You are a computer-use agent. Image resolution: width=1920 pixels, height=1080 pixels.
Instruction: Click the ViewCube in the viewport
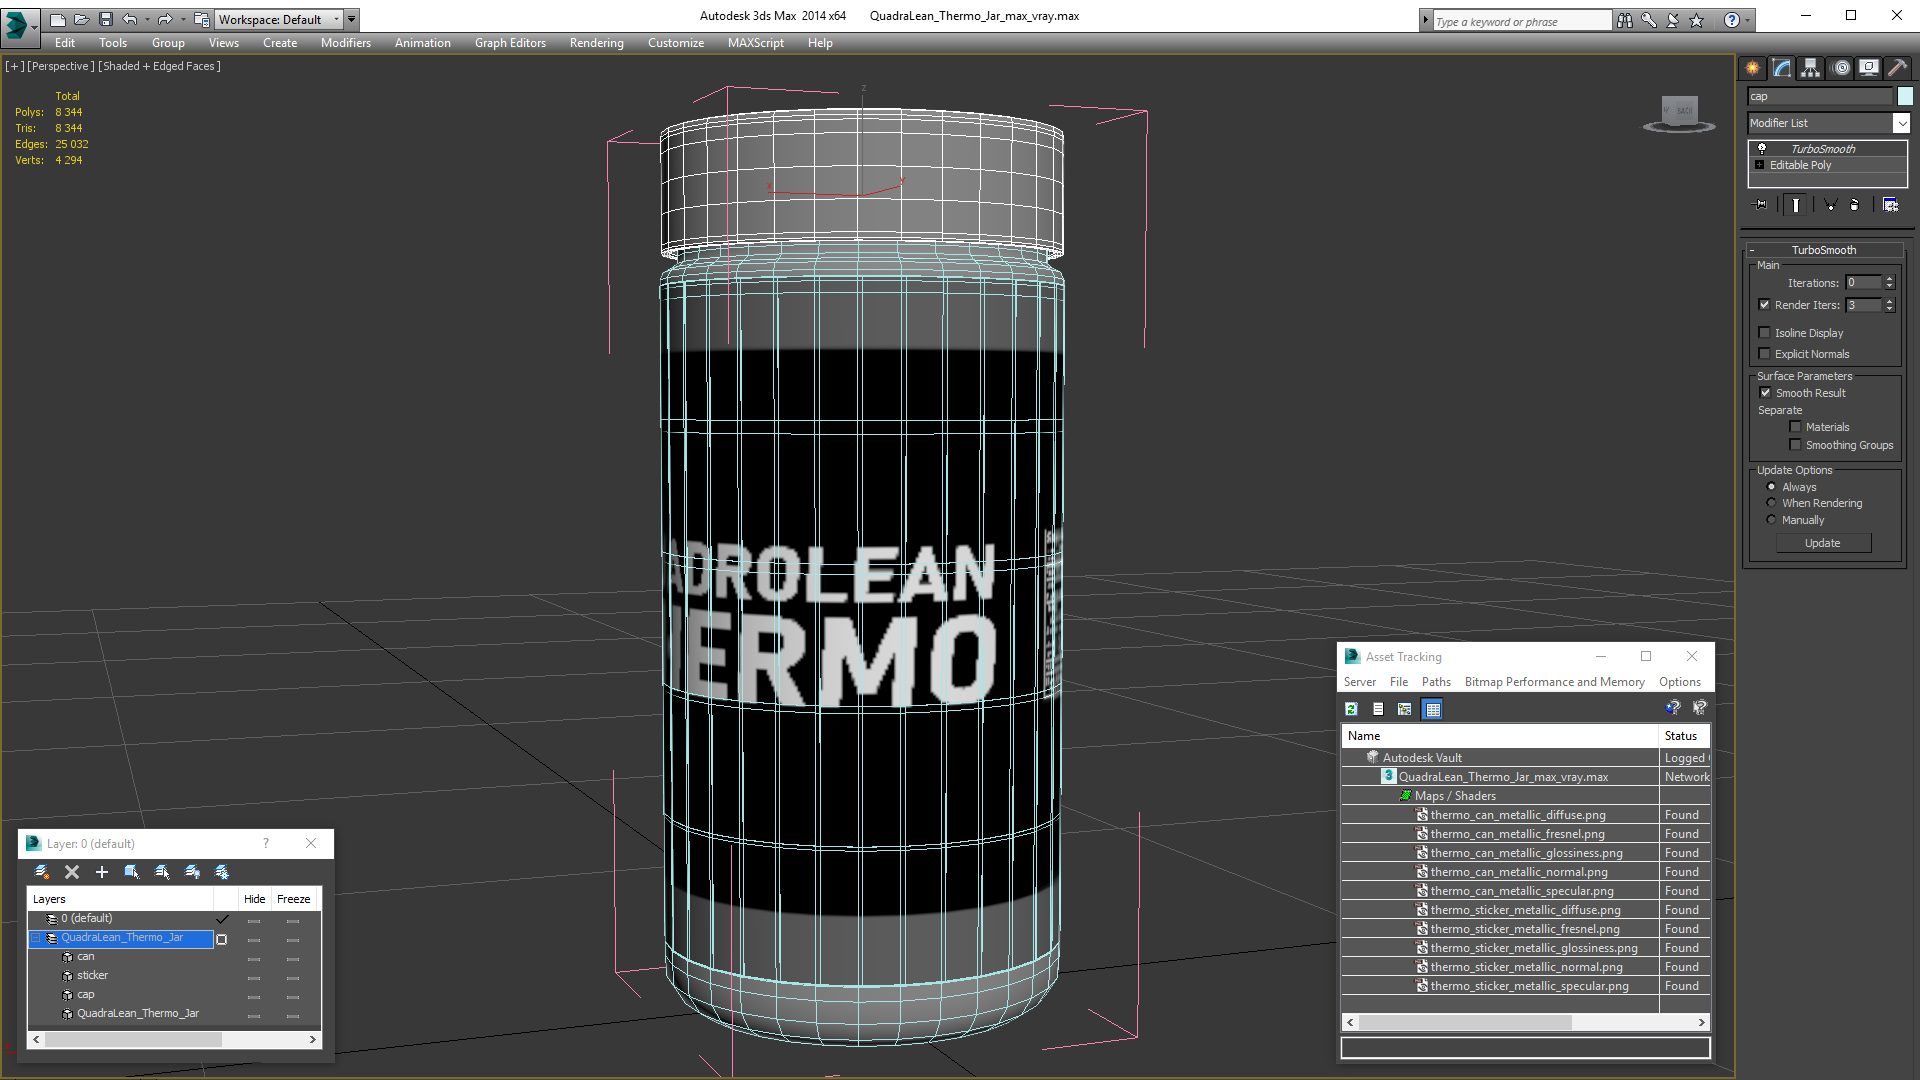coord(1679,113)
